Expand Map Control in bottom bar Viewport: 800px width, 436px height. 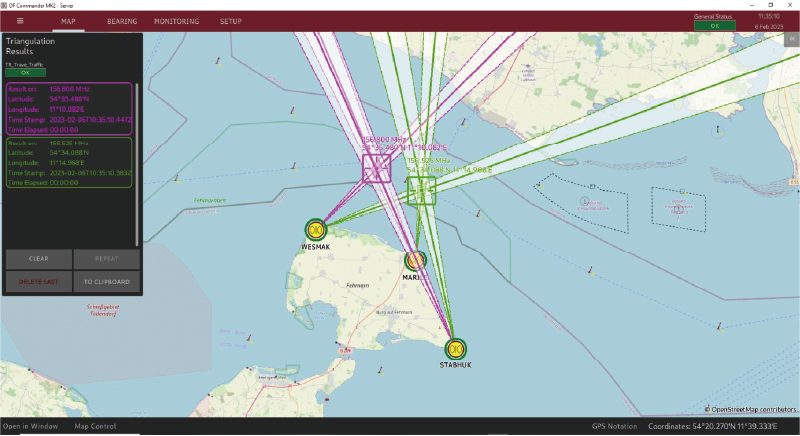click(95, 427)
